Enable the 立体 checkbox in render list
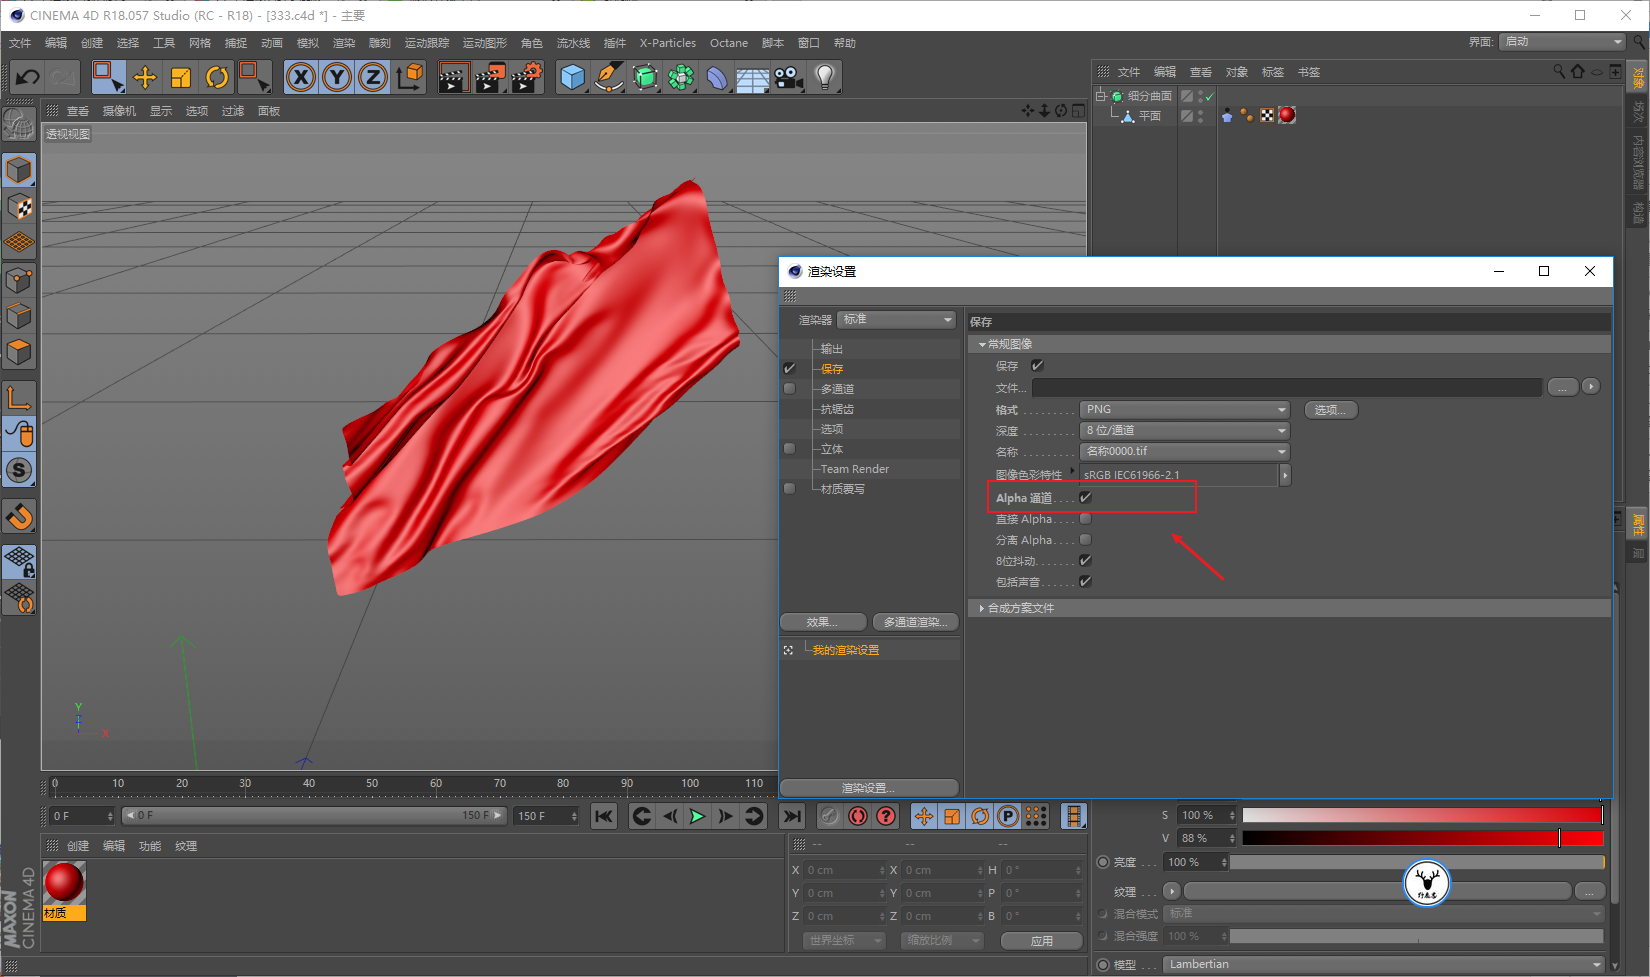1650x977 pixels. [790, 448]
